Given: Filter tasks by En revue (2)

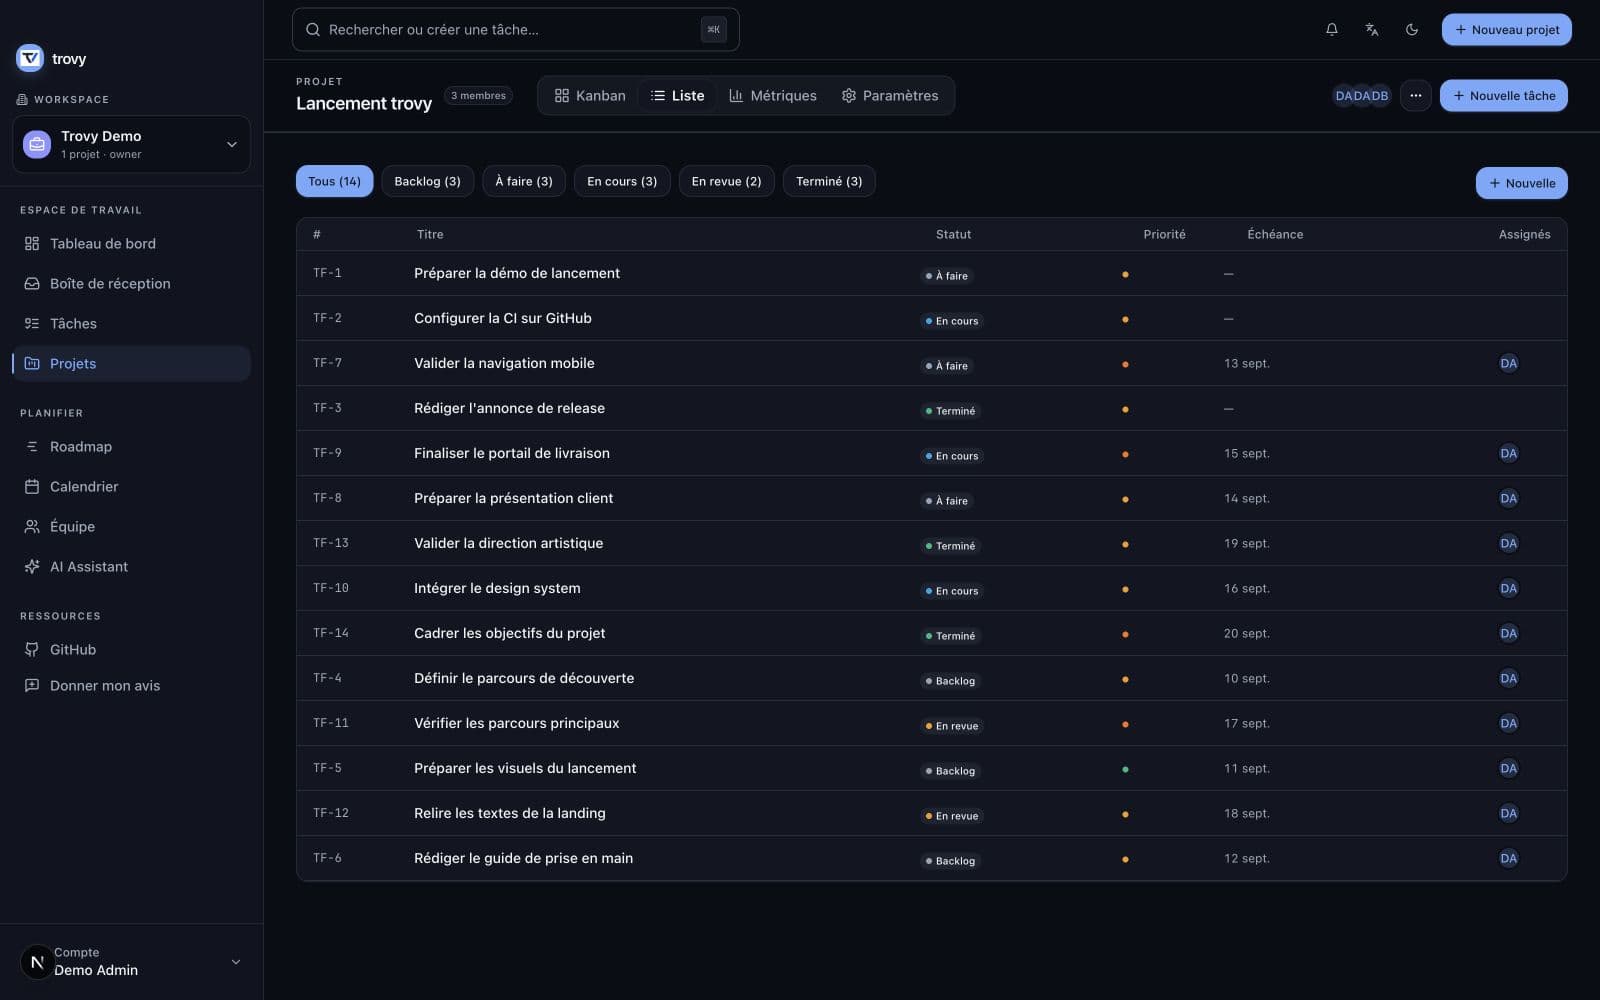Looking at the screenshot, I should [x=726, y=181].
